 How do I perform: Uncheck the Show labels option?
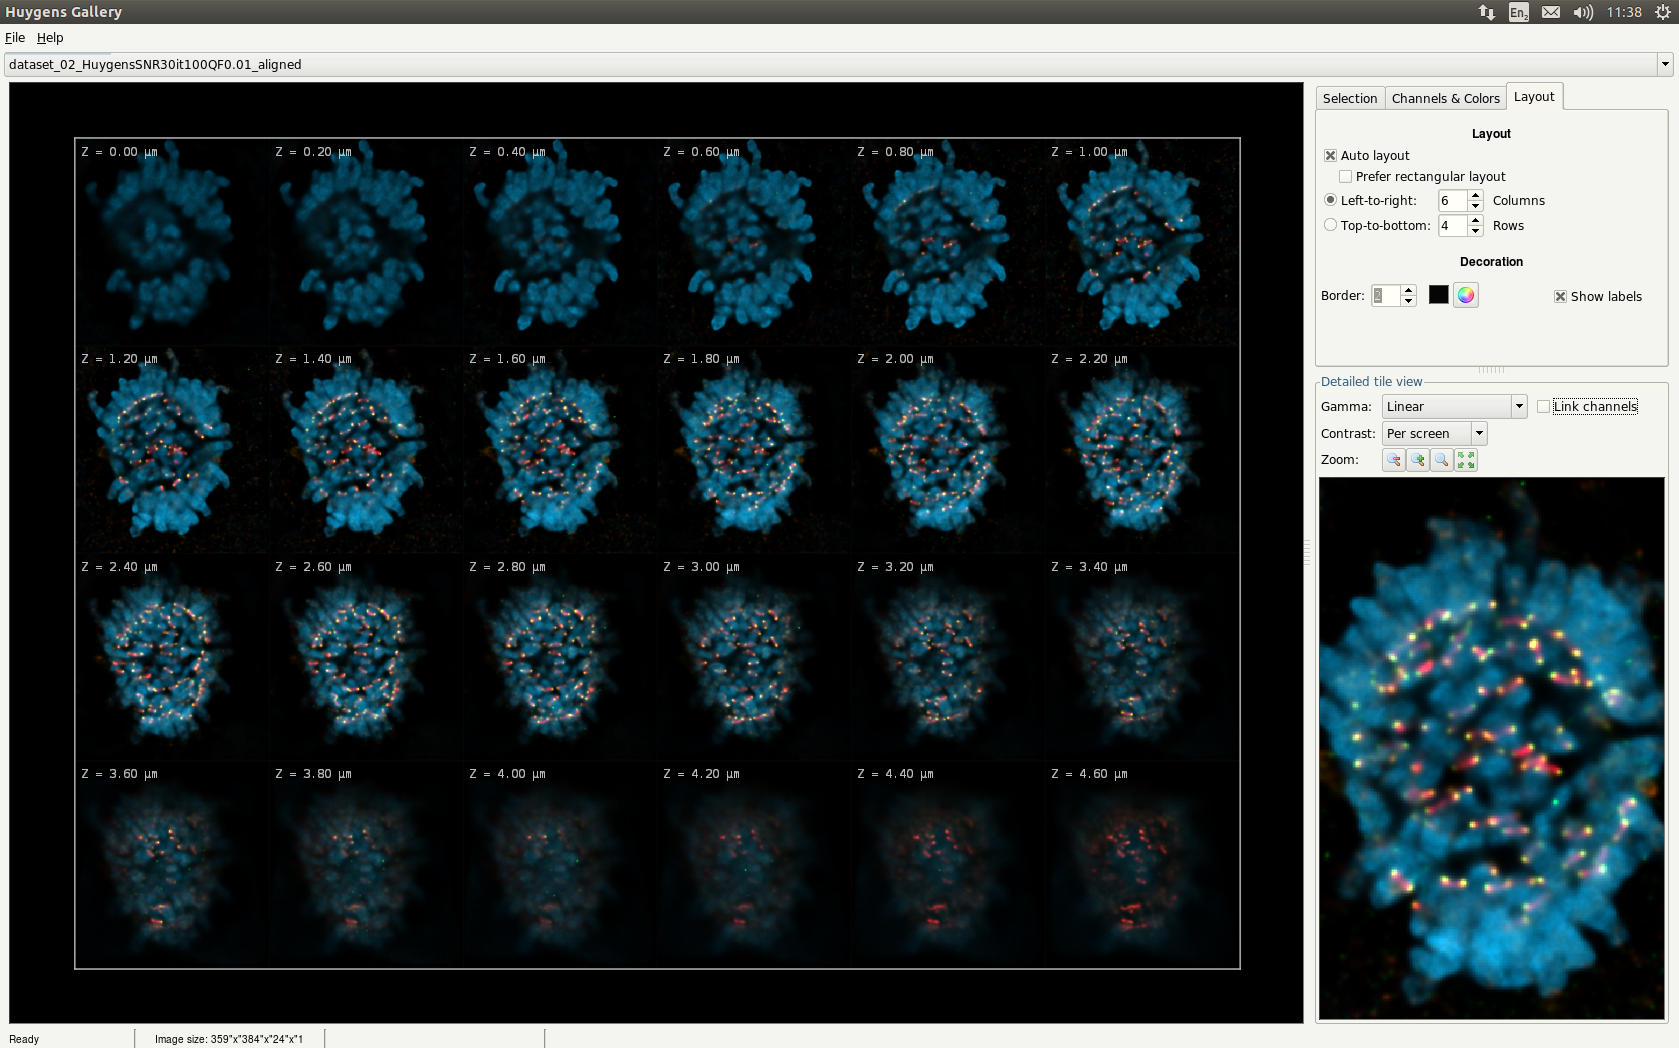click(x=1560, y=297)
